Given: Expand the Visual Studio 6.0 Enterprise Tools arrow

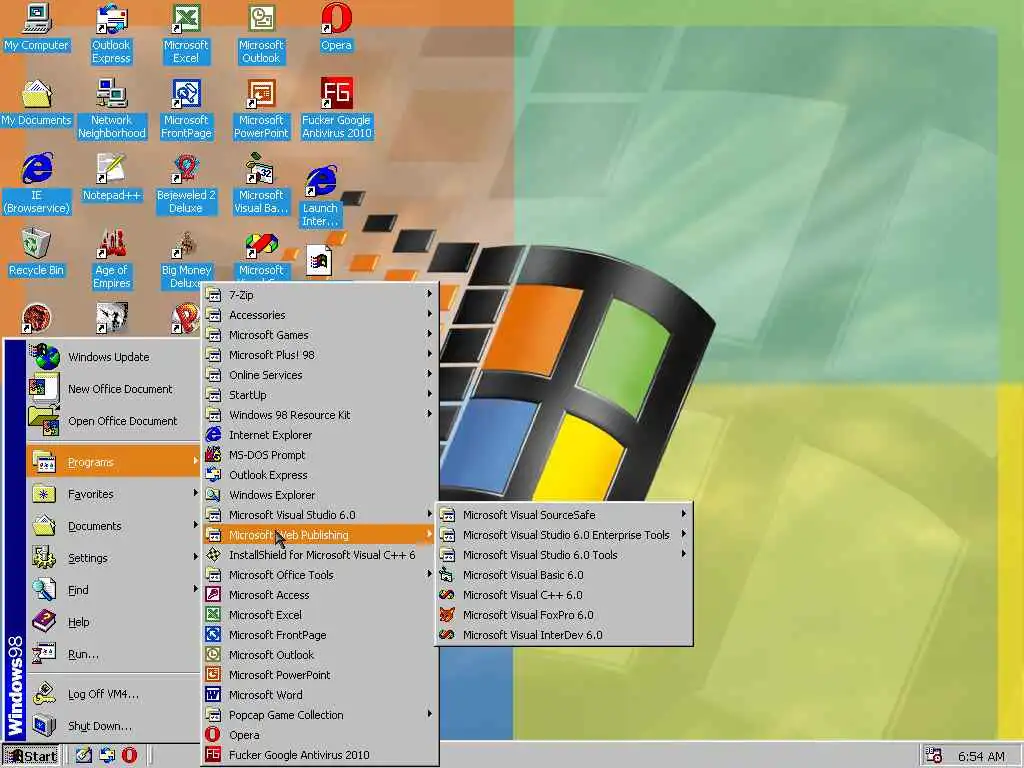Looking at the screenshot, I should tap(684, 534).
